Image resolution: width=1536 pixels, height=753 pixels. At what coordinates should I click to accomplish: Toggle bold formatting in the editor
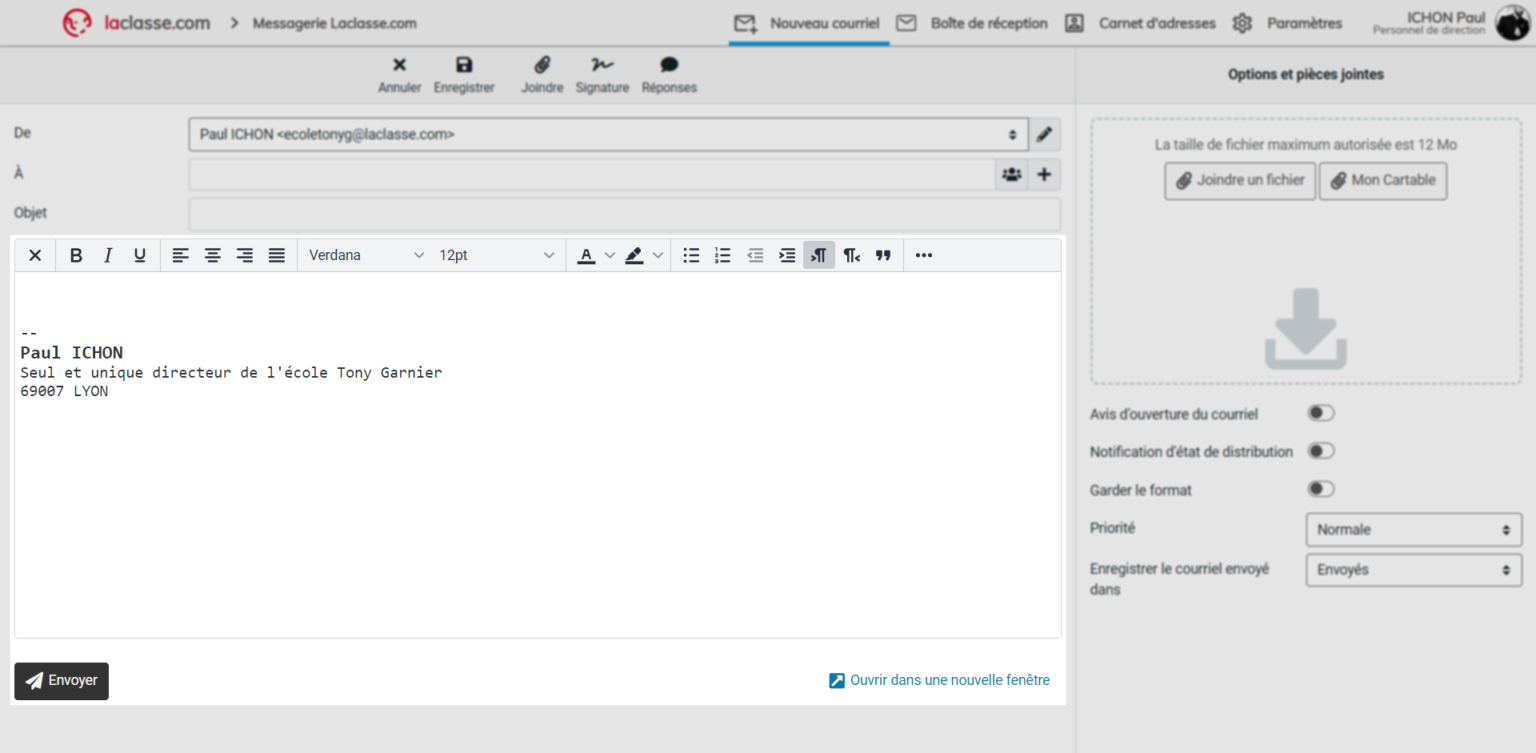(76, 255)
